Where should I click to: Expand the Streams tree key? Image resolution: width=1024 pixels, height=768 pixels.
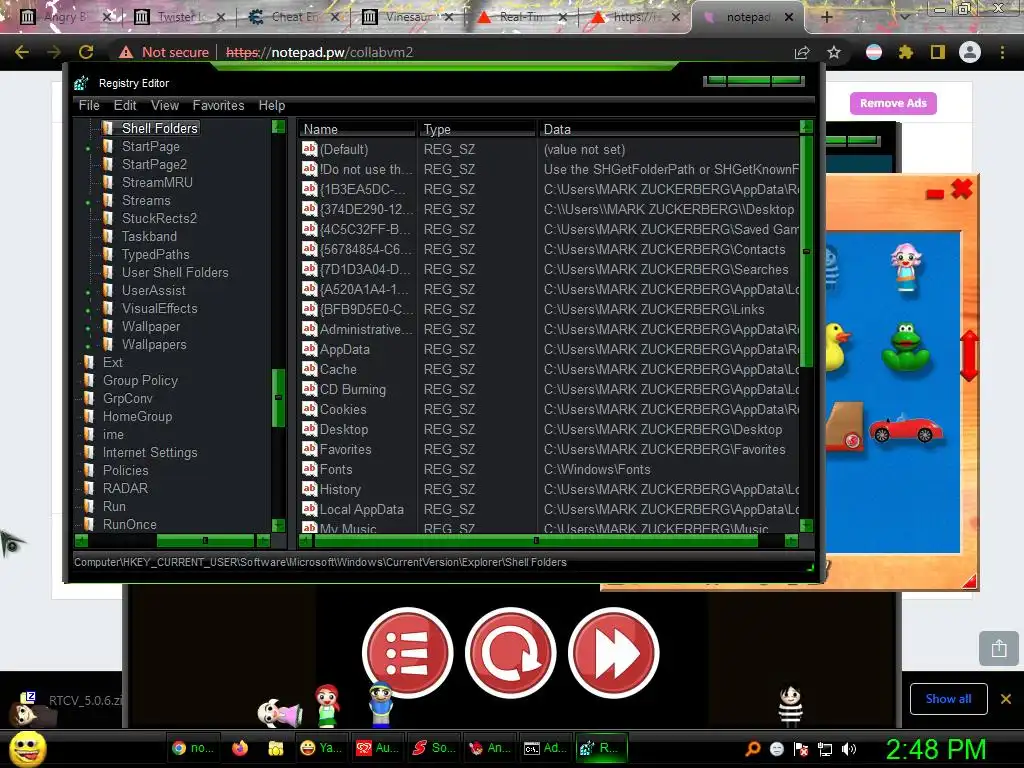tap(88, 203)
